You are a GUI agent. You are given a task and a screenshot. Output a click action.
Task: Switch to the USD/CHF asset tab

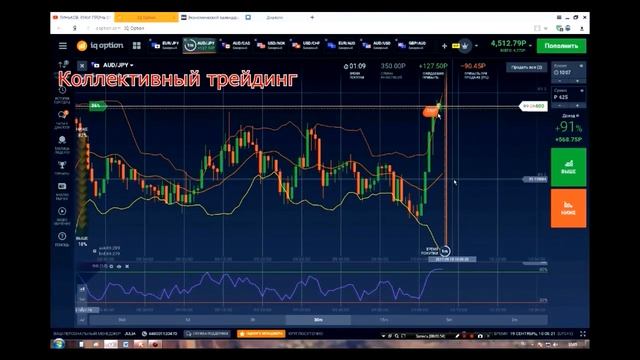click(306, 45)
